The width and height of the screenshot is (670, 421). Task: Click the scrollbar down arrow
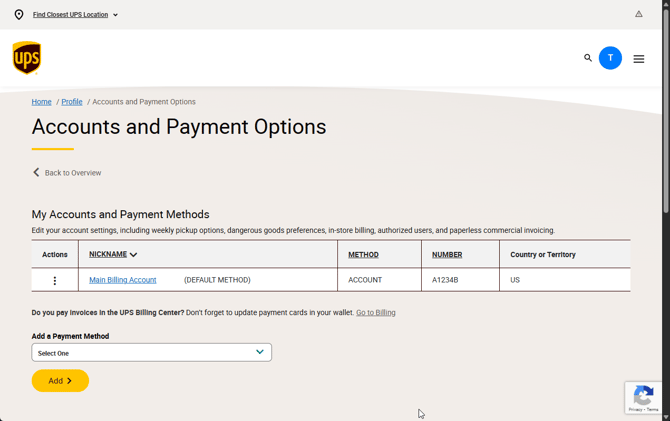coord(665,417)
